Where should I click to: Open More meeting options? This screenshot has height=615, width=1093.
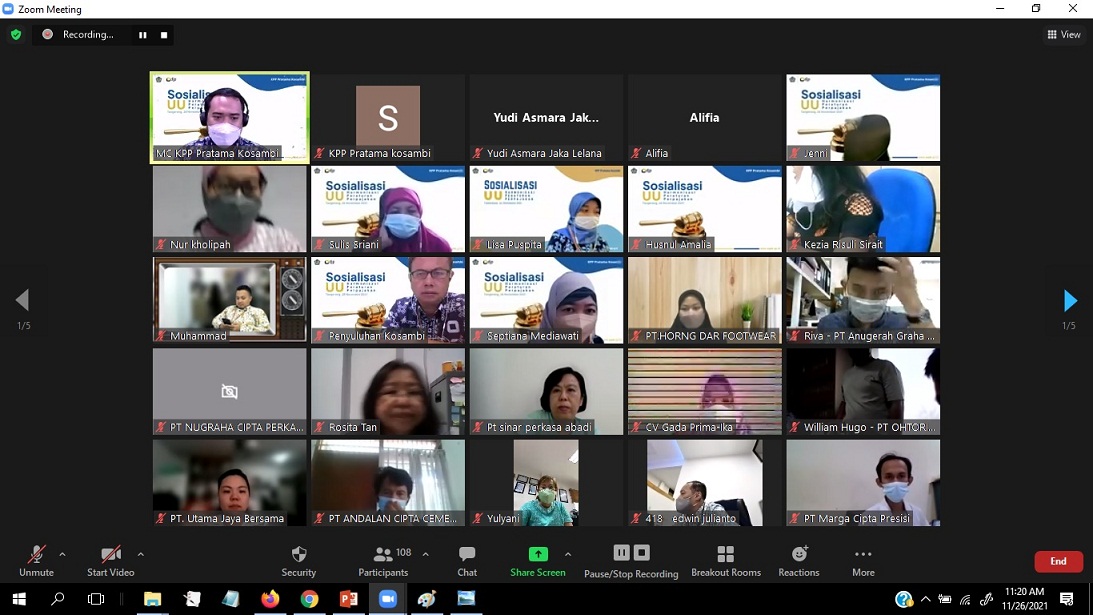point(863,561)
